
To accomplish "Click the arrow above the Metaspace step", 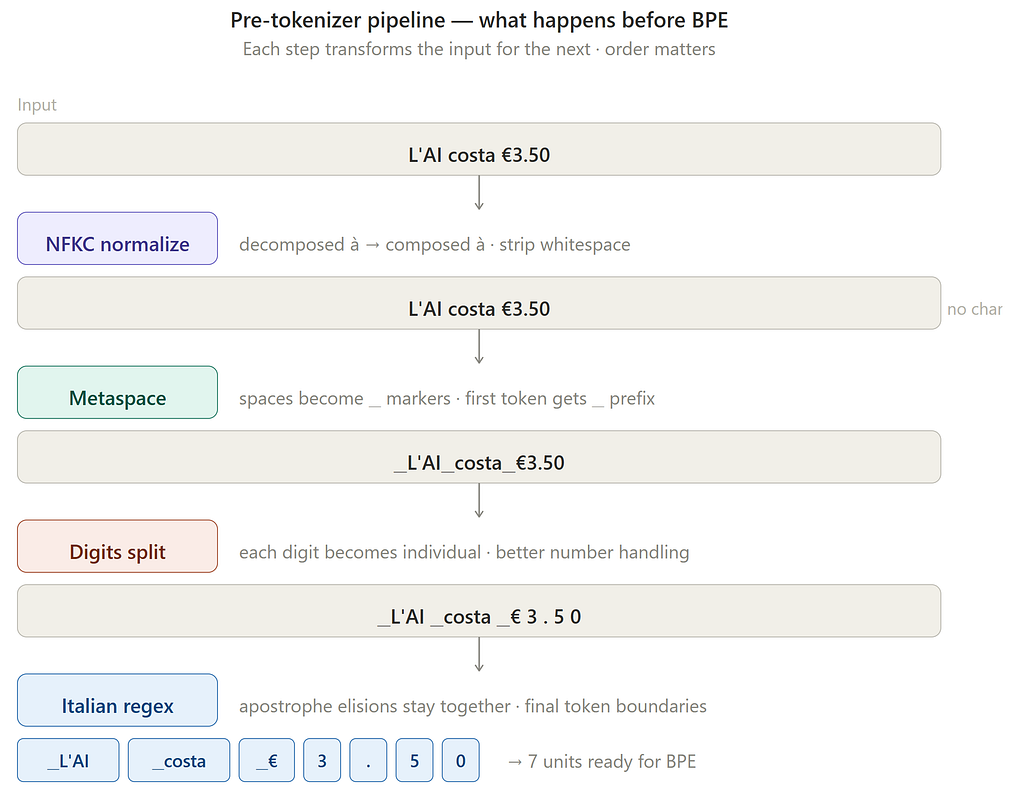I will pyautogui.click(x=479, y=347).
